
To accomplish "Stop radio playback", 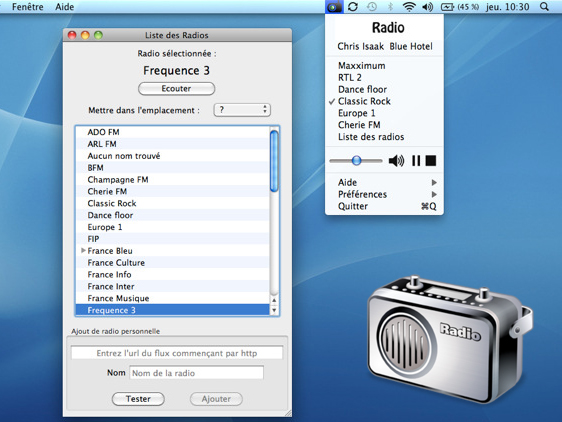I will pyautogui.click(x=431, y=161).
